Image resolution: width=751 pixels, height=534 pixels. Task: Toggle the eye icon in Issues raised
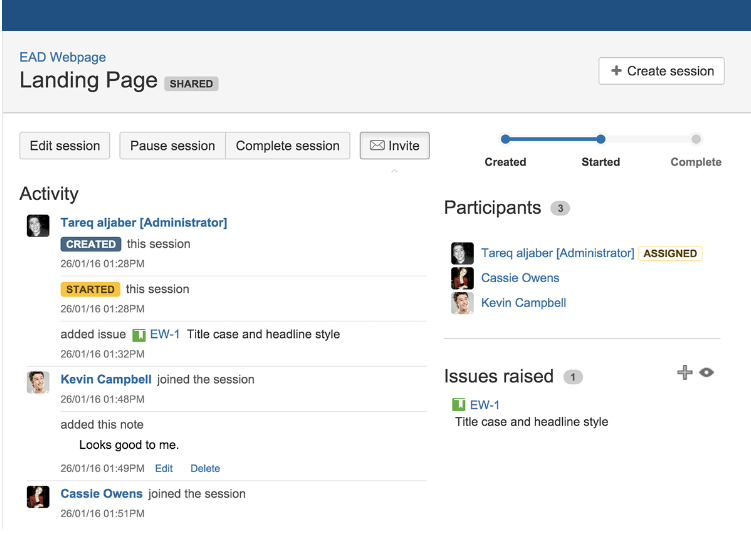point(706,373)
